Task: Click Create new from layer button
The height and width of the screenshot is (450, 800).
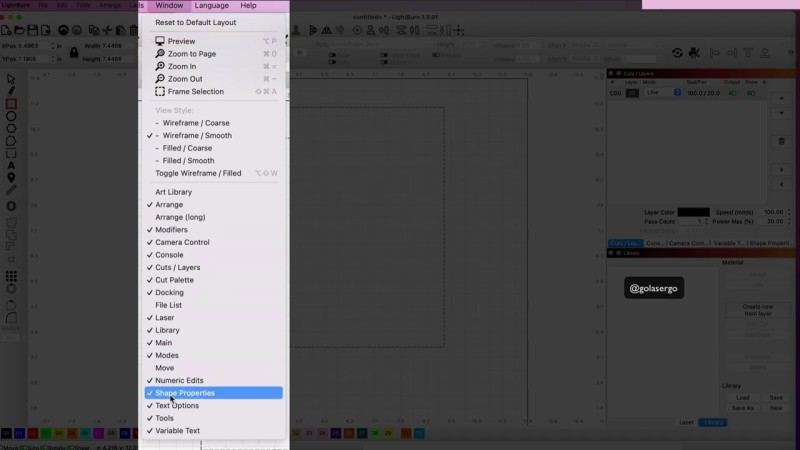Action: pos(757,310)
